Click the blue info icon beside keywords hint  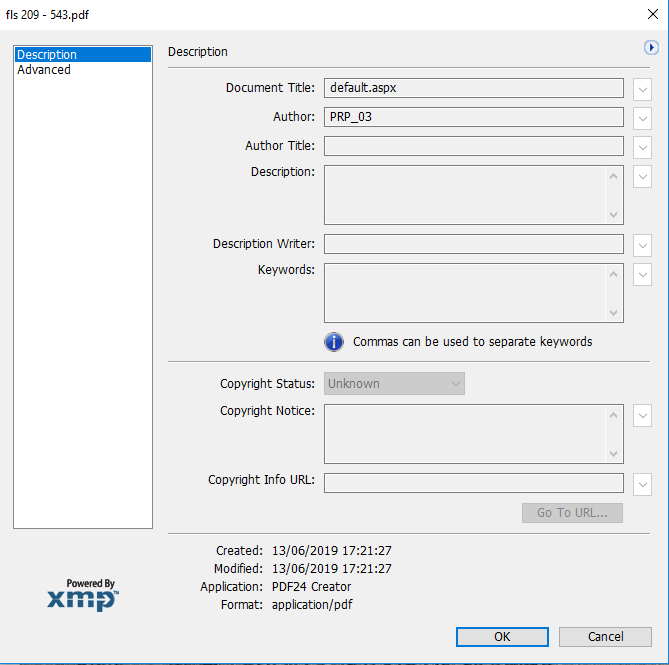click(334, 342)
